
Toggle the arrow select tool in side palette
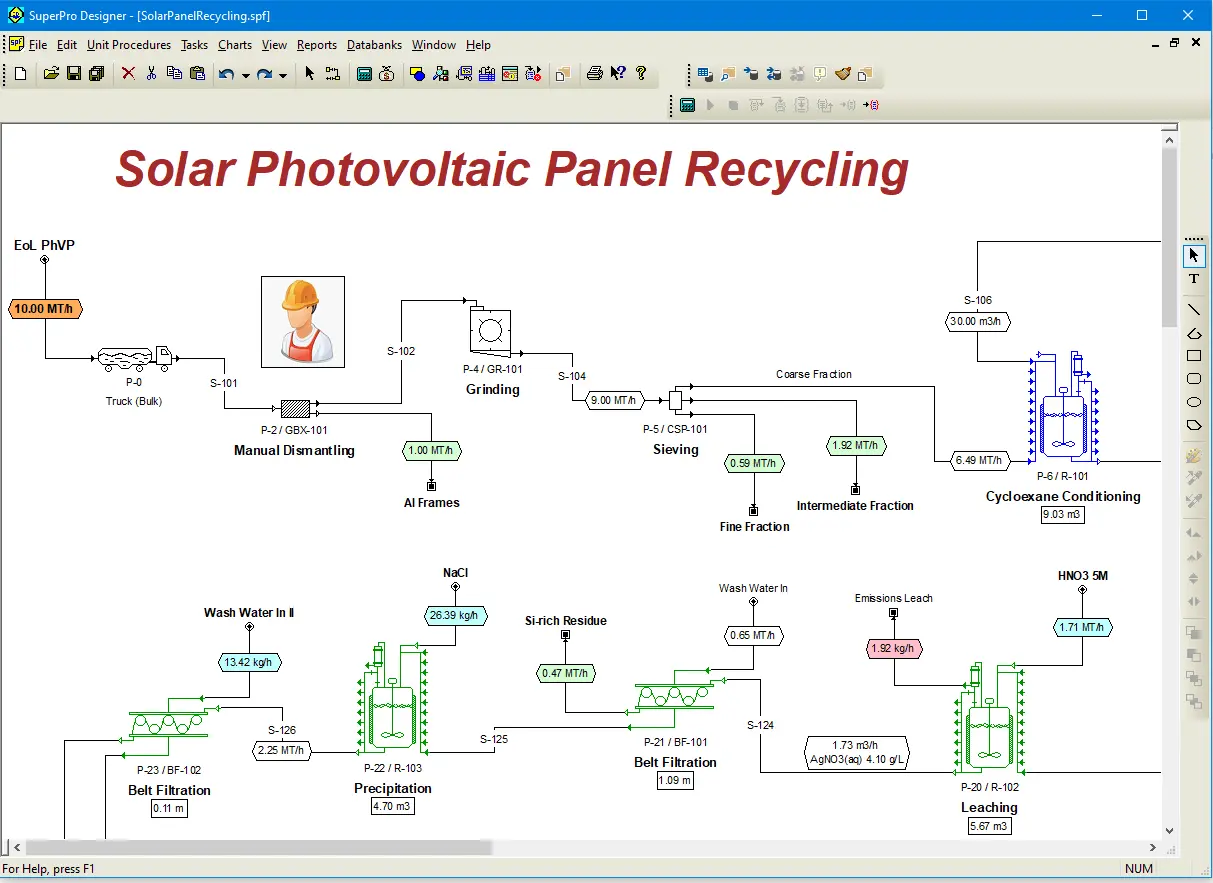pyautogui.click(x=1194, y=256)
